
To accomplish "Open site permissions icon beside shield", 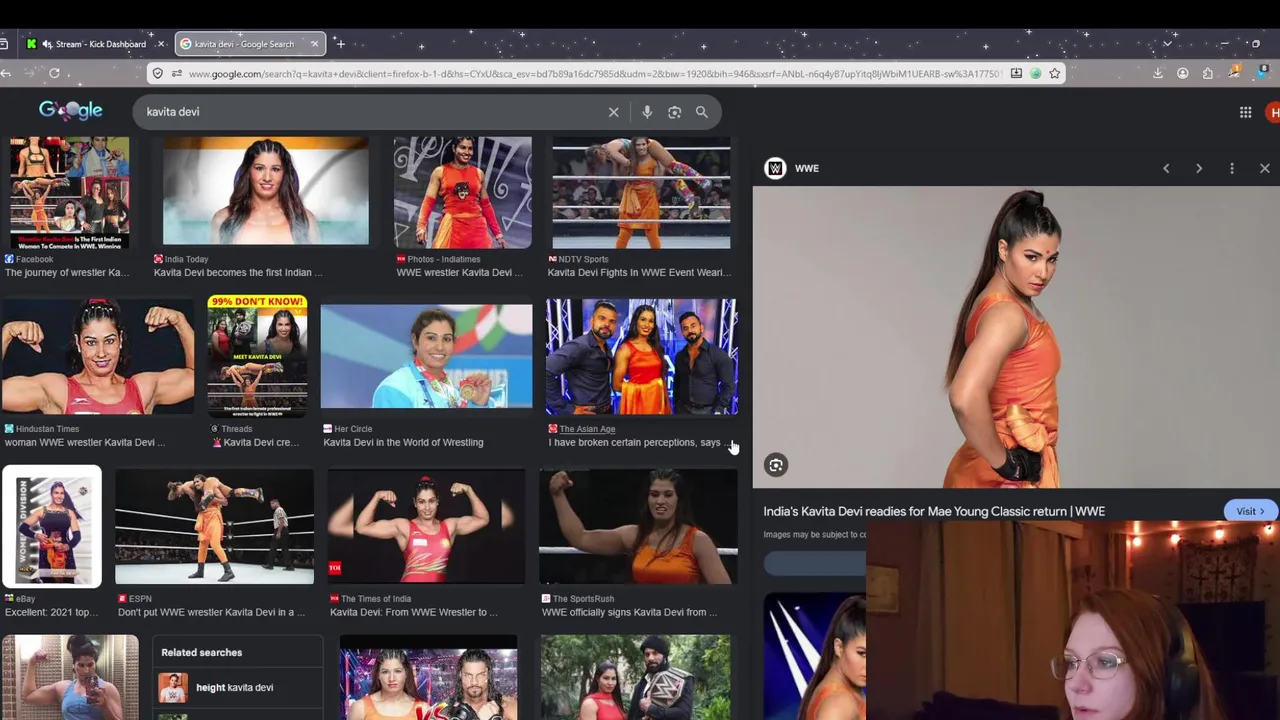I will (x=176, y=73).
